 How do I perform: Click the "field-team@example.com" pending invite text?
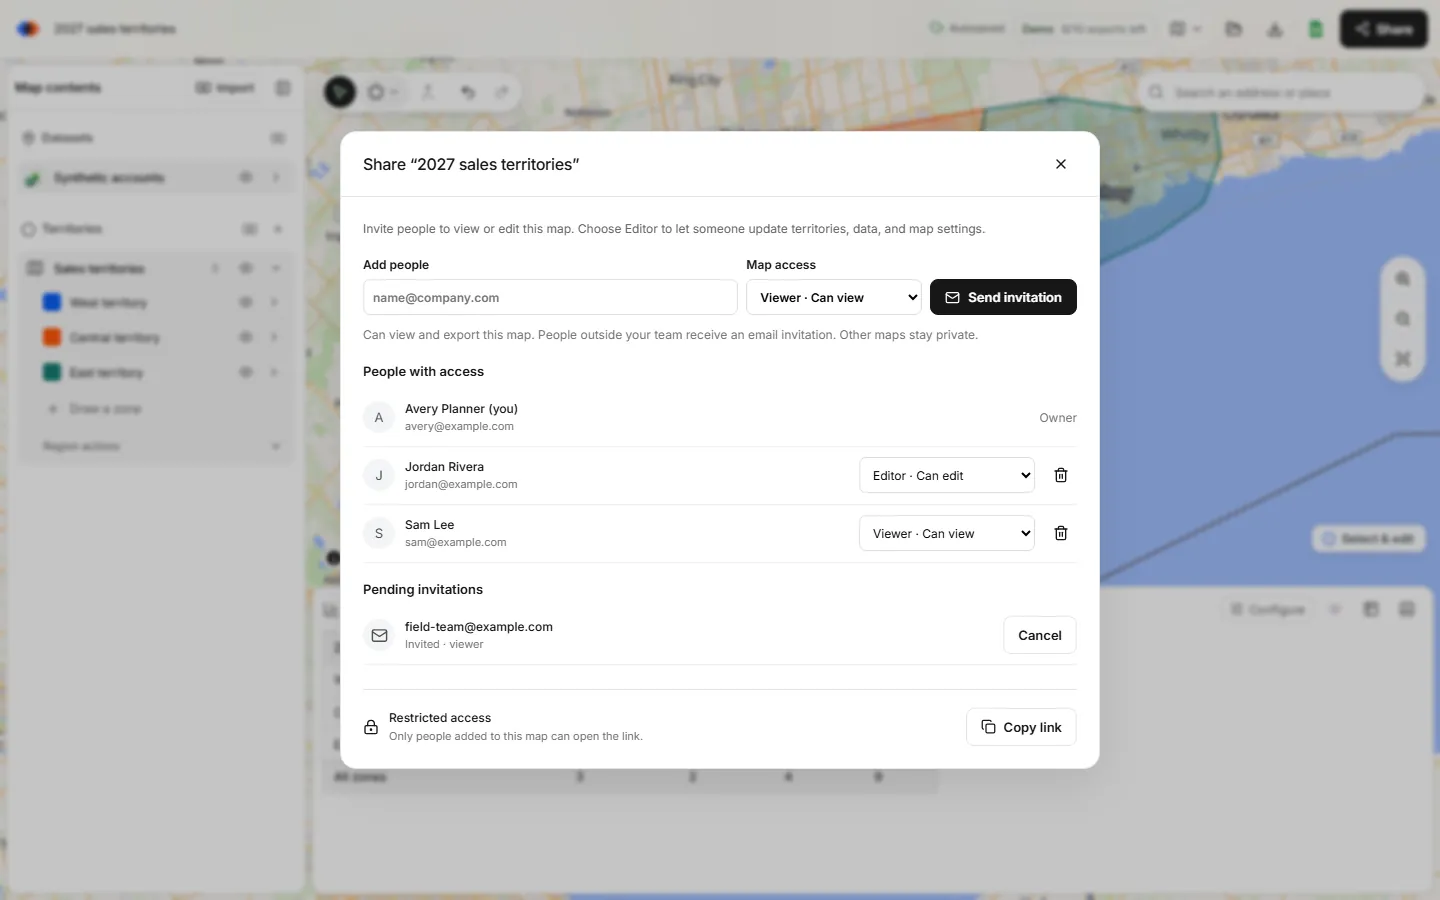point(479,627)
